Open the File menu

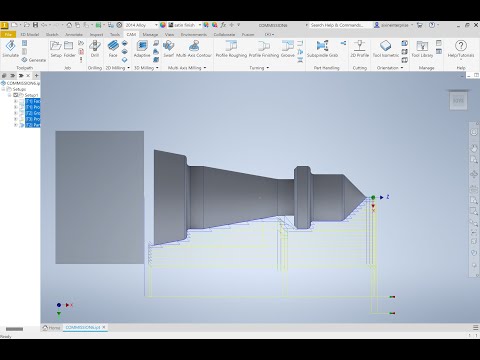8,34
